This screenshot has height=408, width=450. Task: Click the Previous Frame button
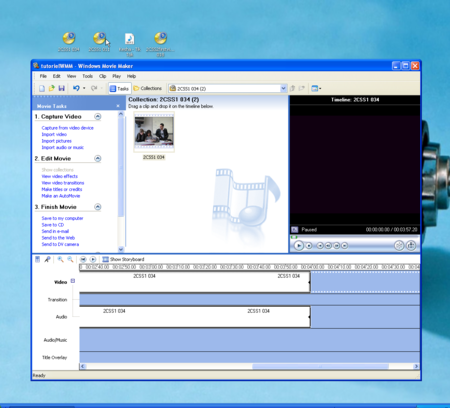[328, 246]
